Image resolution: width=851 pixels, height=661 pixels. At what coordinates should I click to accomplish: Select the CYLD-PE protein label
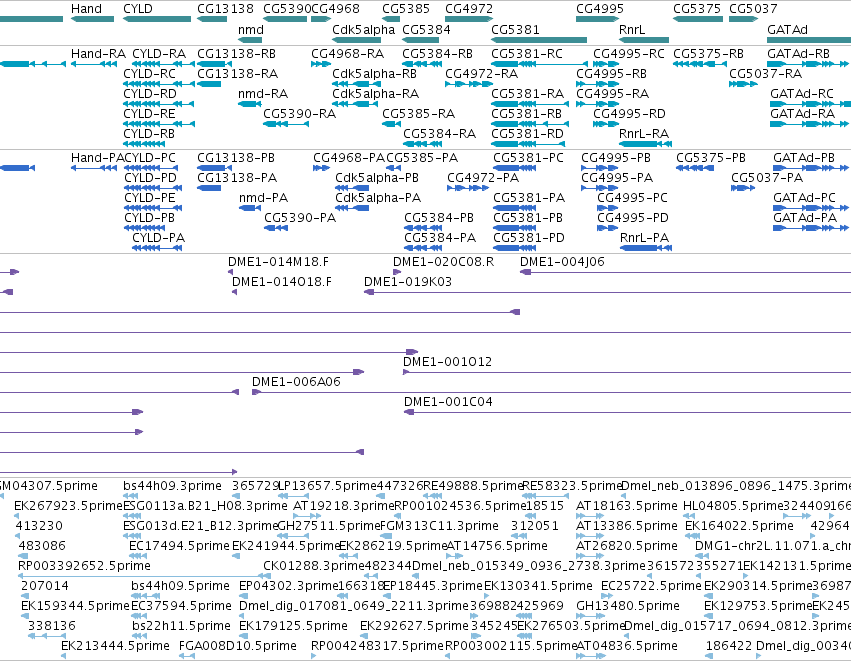pos(150,198)
